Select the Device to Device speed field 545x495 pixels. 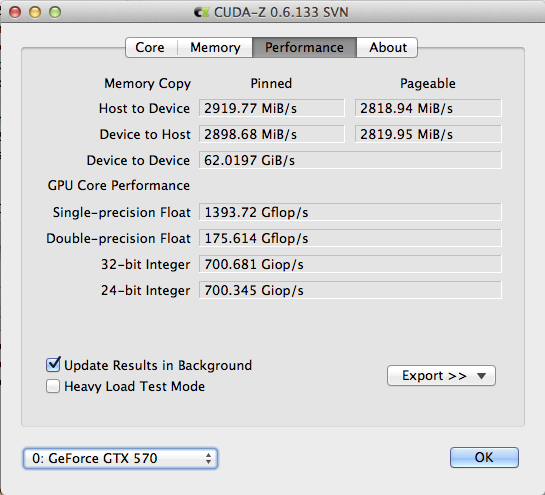pos(350,160)
